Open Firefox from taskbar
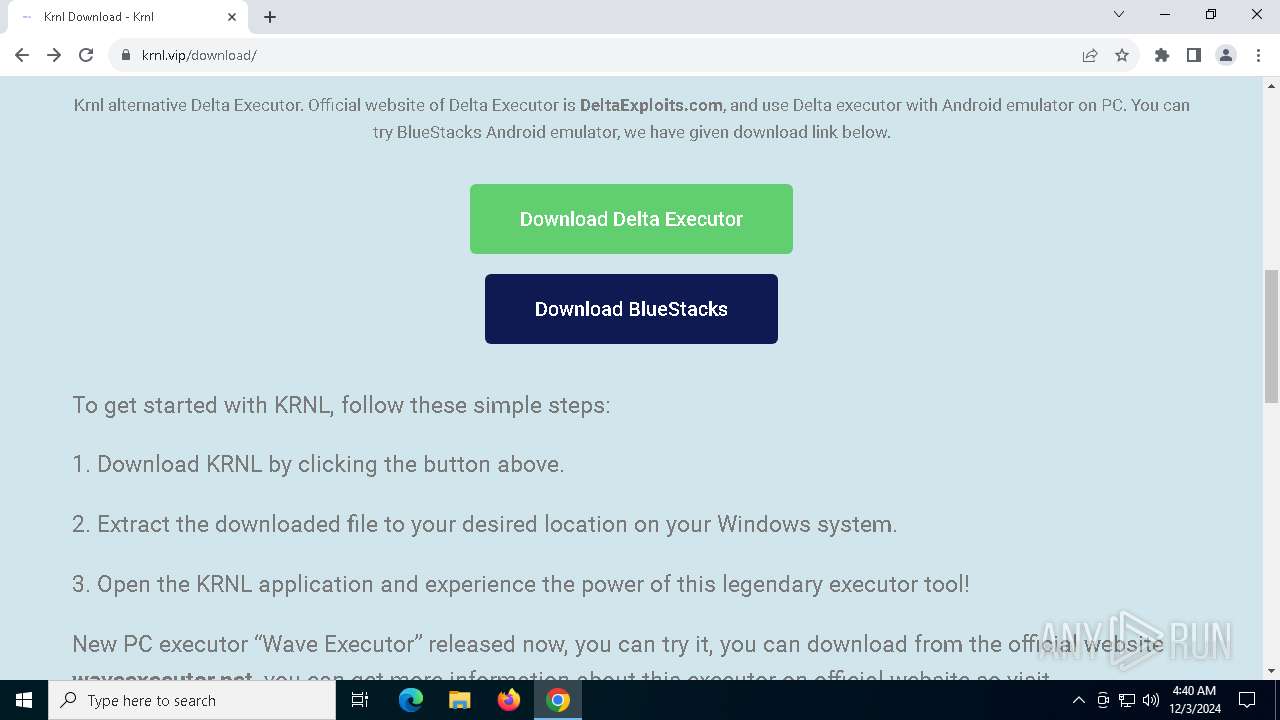The width and height of the screenshot is (1280, 720). tap(509, 700)
